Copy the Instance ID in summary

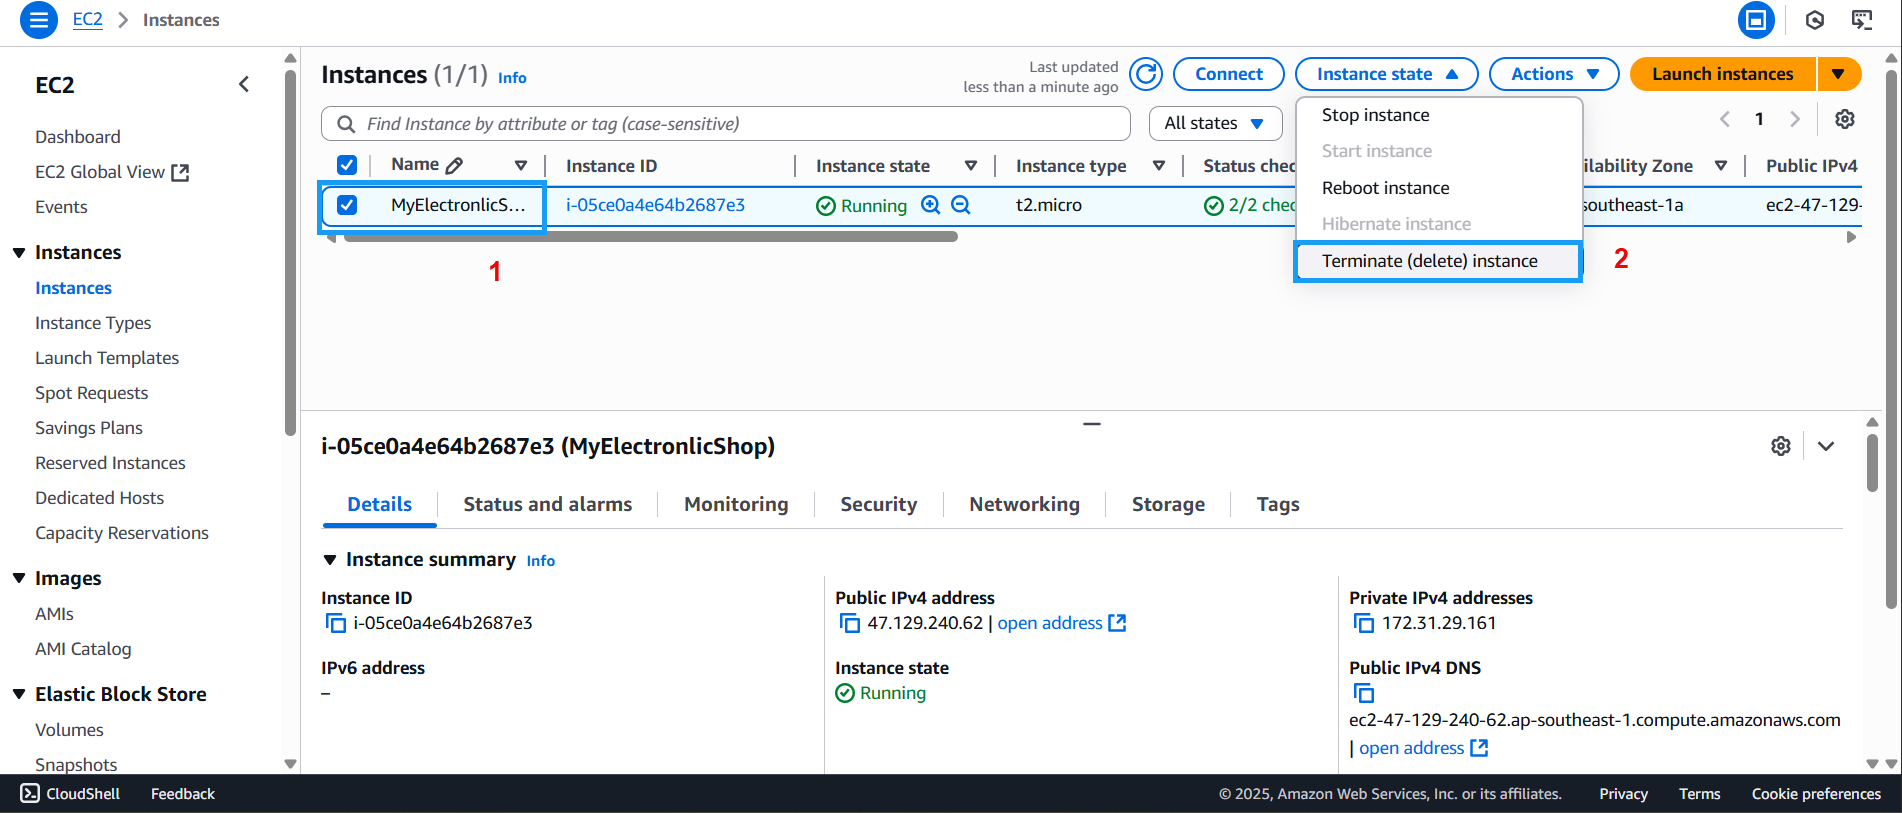(x=335, y=624)
